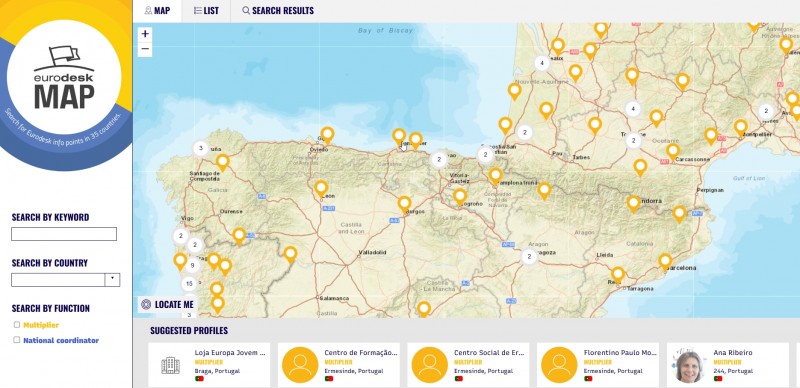Open cluster marker 2 near San Sebastian
800x388 pixels.
tap(486, 155)
